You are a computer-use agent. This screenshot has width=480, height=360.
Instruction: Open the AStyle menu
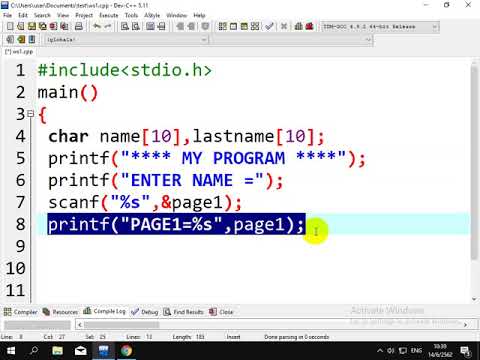pos(152,15)
